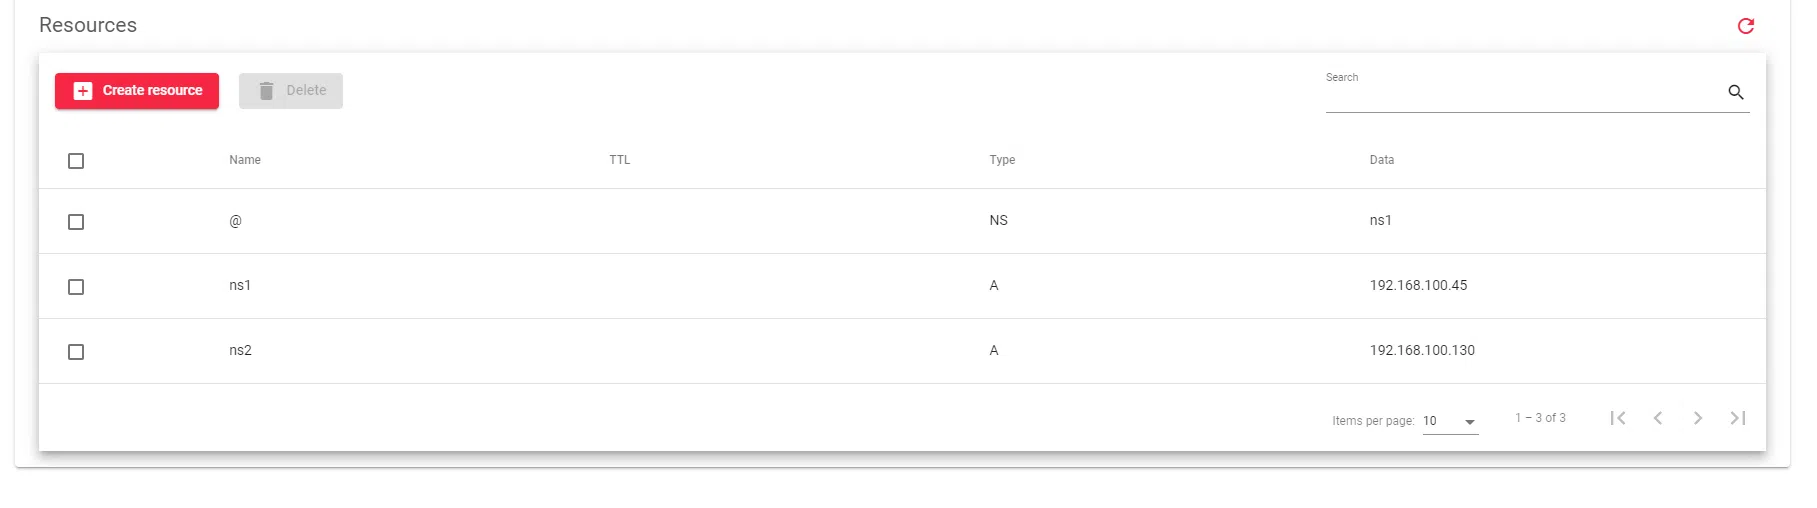Screen dimensions: 1817x508
Task: Check the ns1 record row
Action: tap(76, 287)
